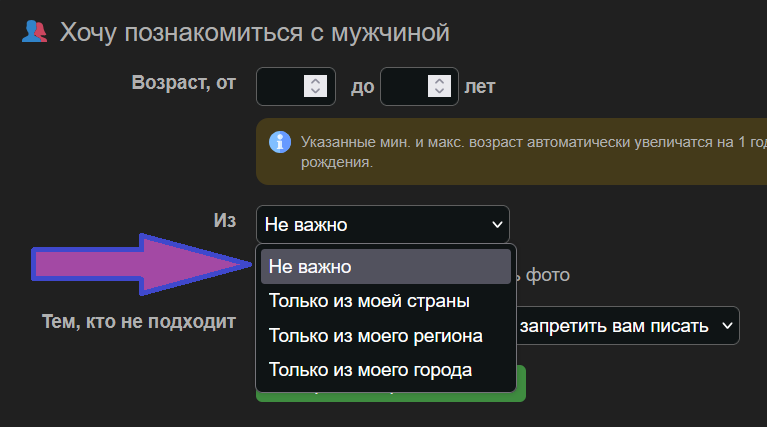Click the purple arrow pointing at the list
The image size is (767, 427).
click(x=140, y=265)
